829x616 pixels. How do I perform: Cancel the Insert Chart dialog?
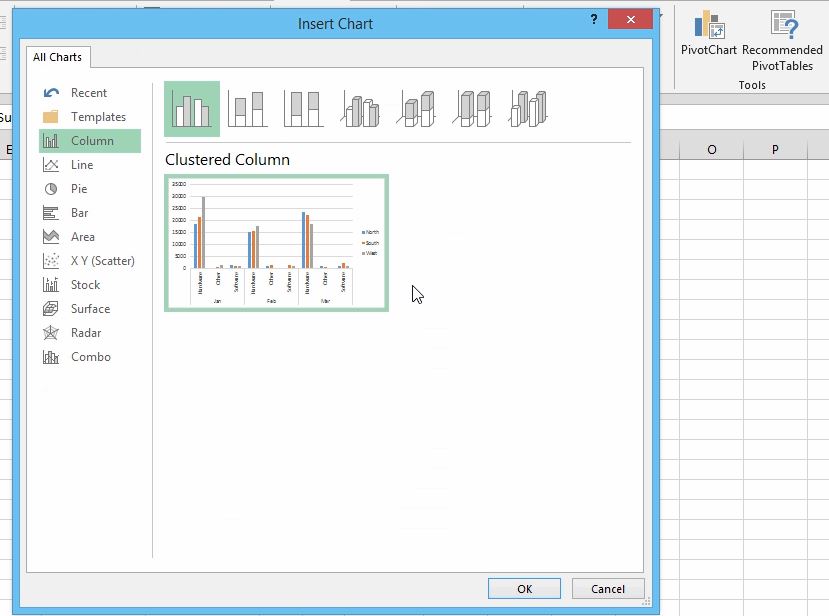pyautogui.click(x=607, y=589)
